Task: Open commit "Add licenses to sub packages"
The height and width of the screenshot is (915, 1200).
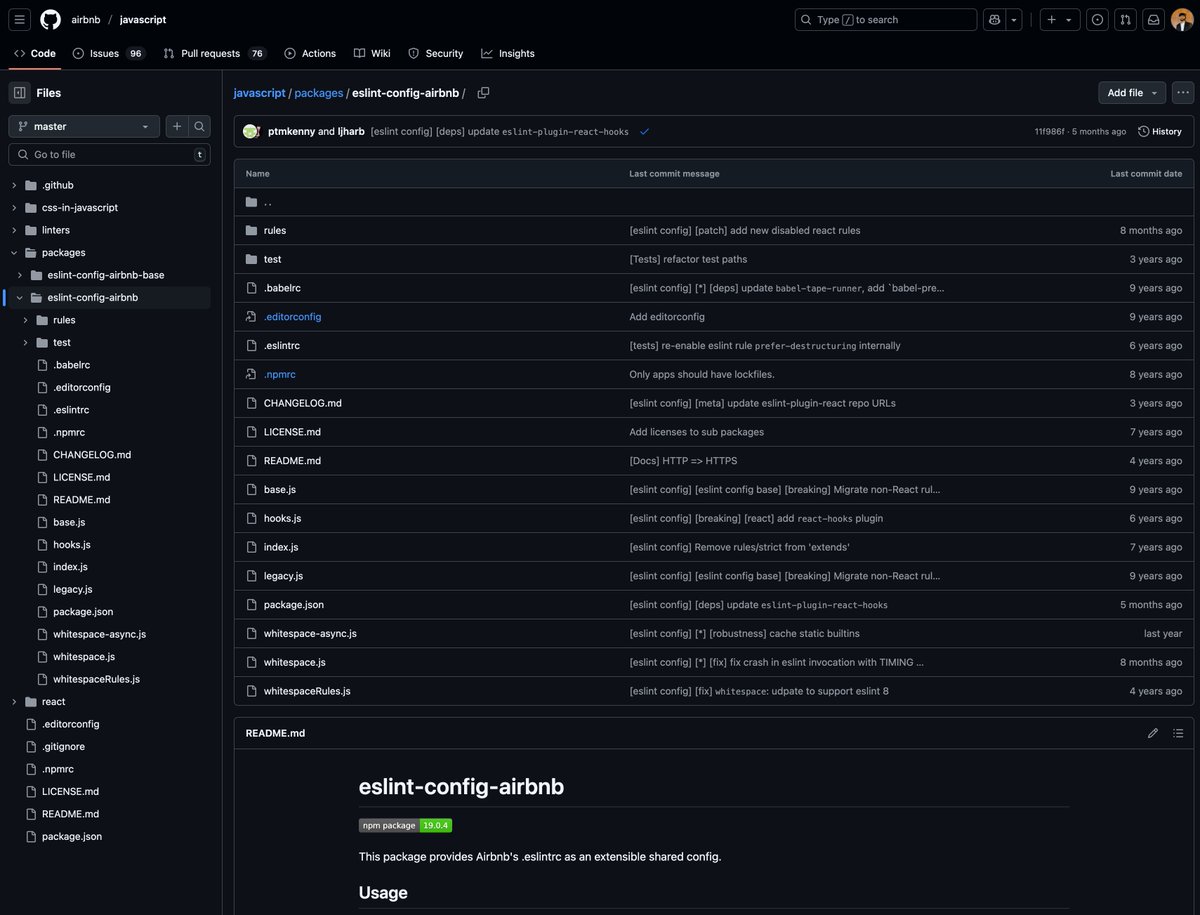Action: (696, 432)
